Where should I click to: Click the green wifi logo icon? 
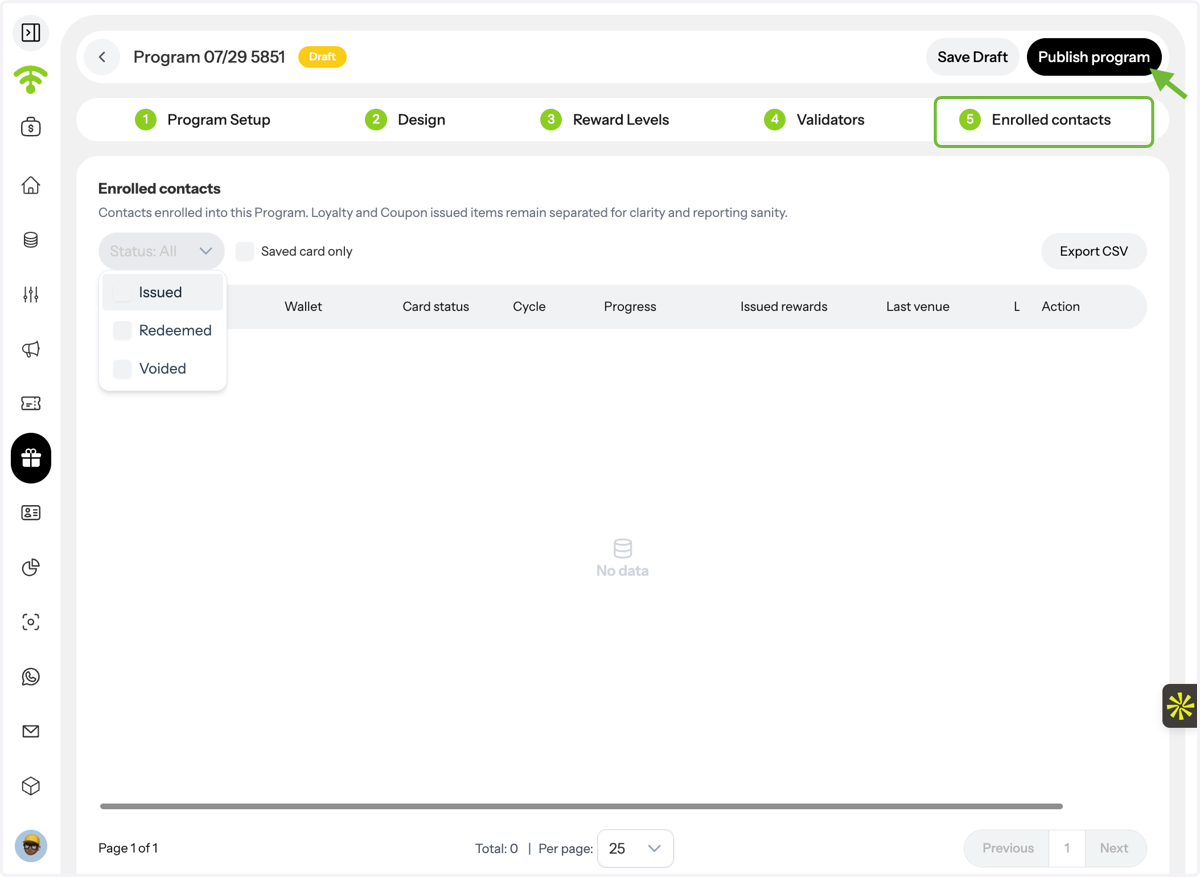(31, 79)
